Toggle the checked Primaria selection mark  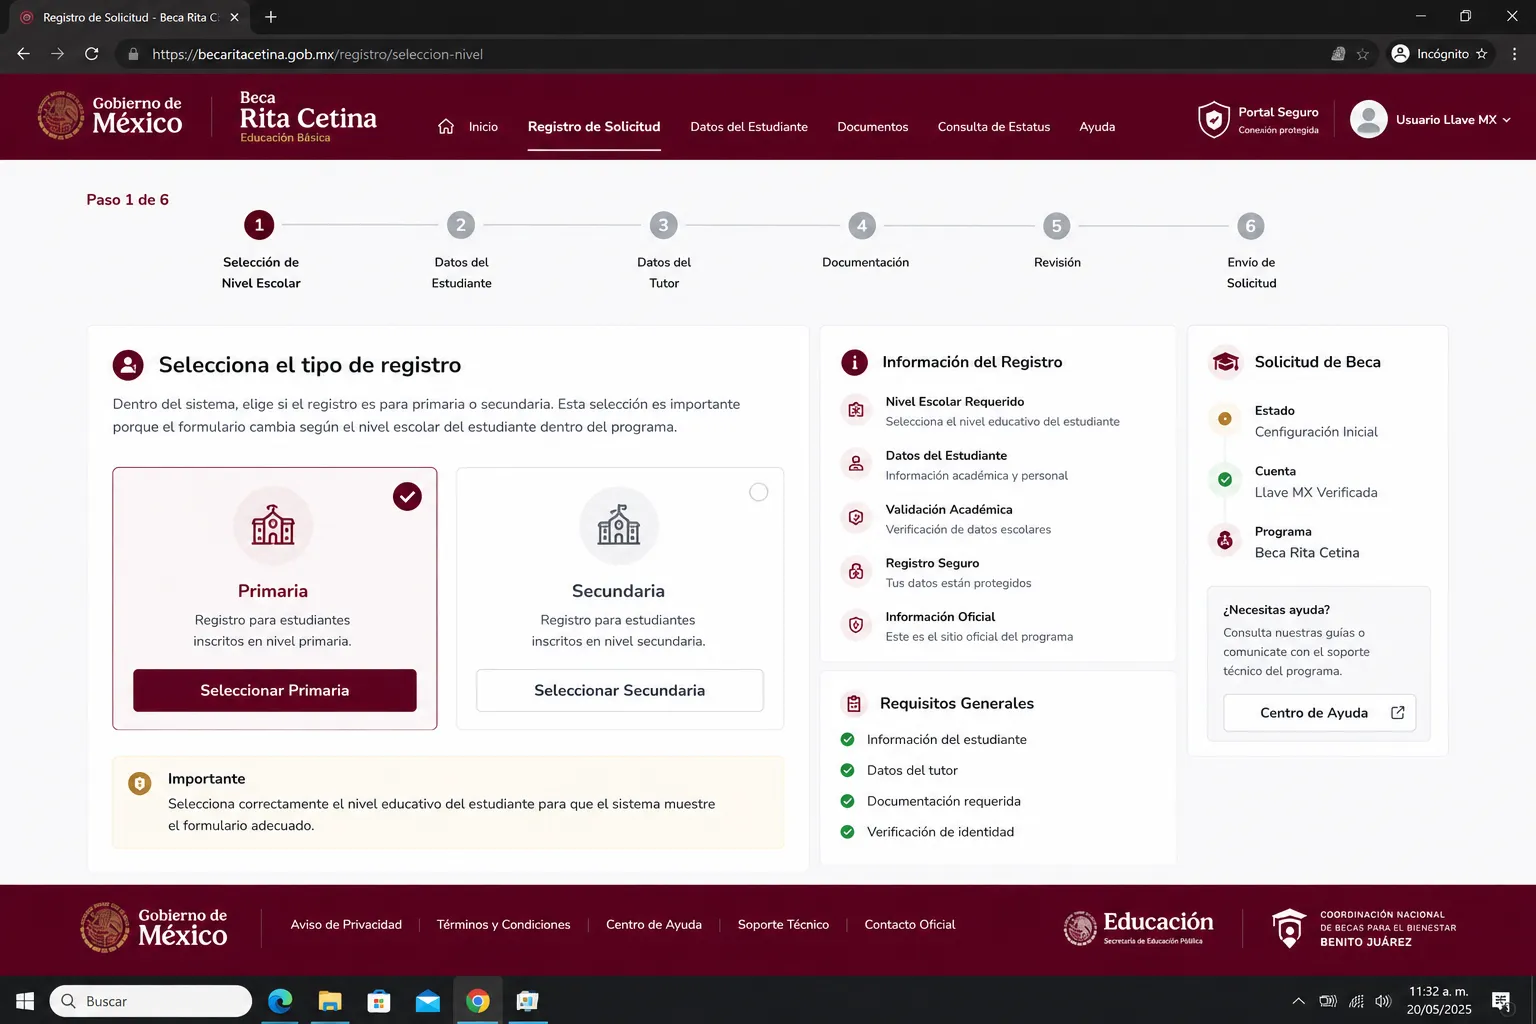[407, 496]
